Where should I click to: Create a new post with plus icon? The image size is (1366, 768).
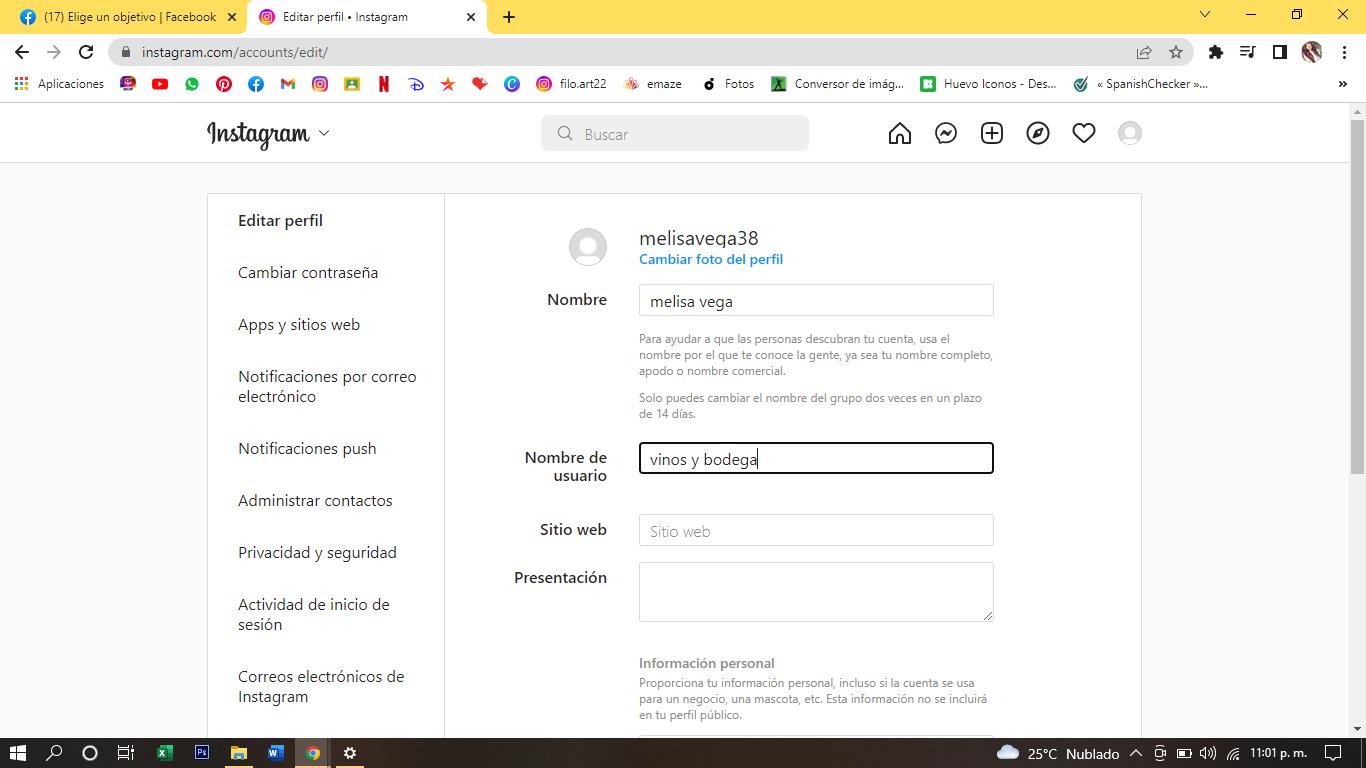[992, 133]
